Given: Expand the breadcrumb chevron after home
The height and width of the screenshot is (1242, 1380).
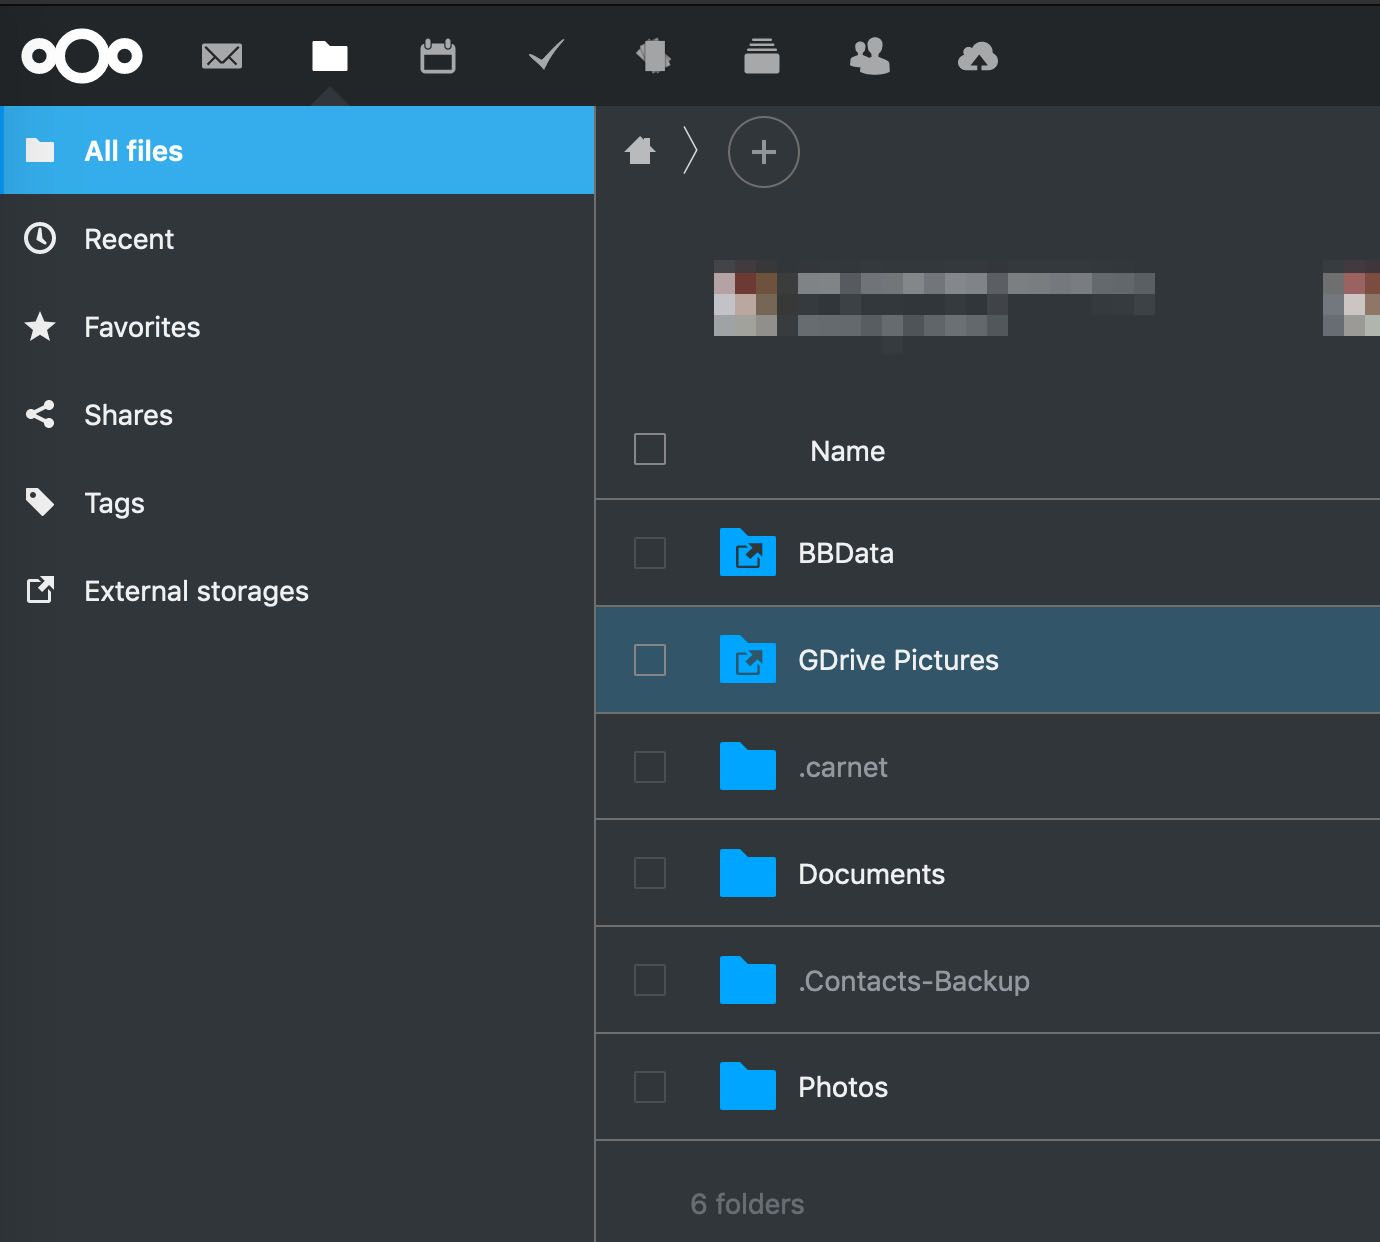Looking at the screenshot, I should 690,150.
